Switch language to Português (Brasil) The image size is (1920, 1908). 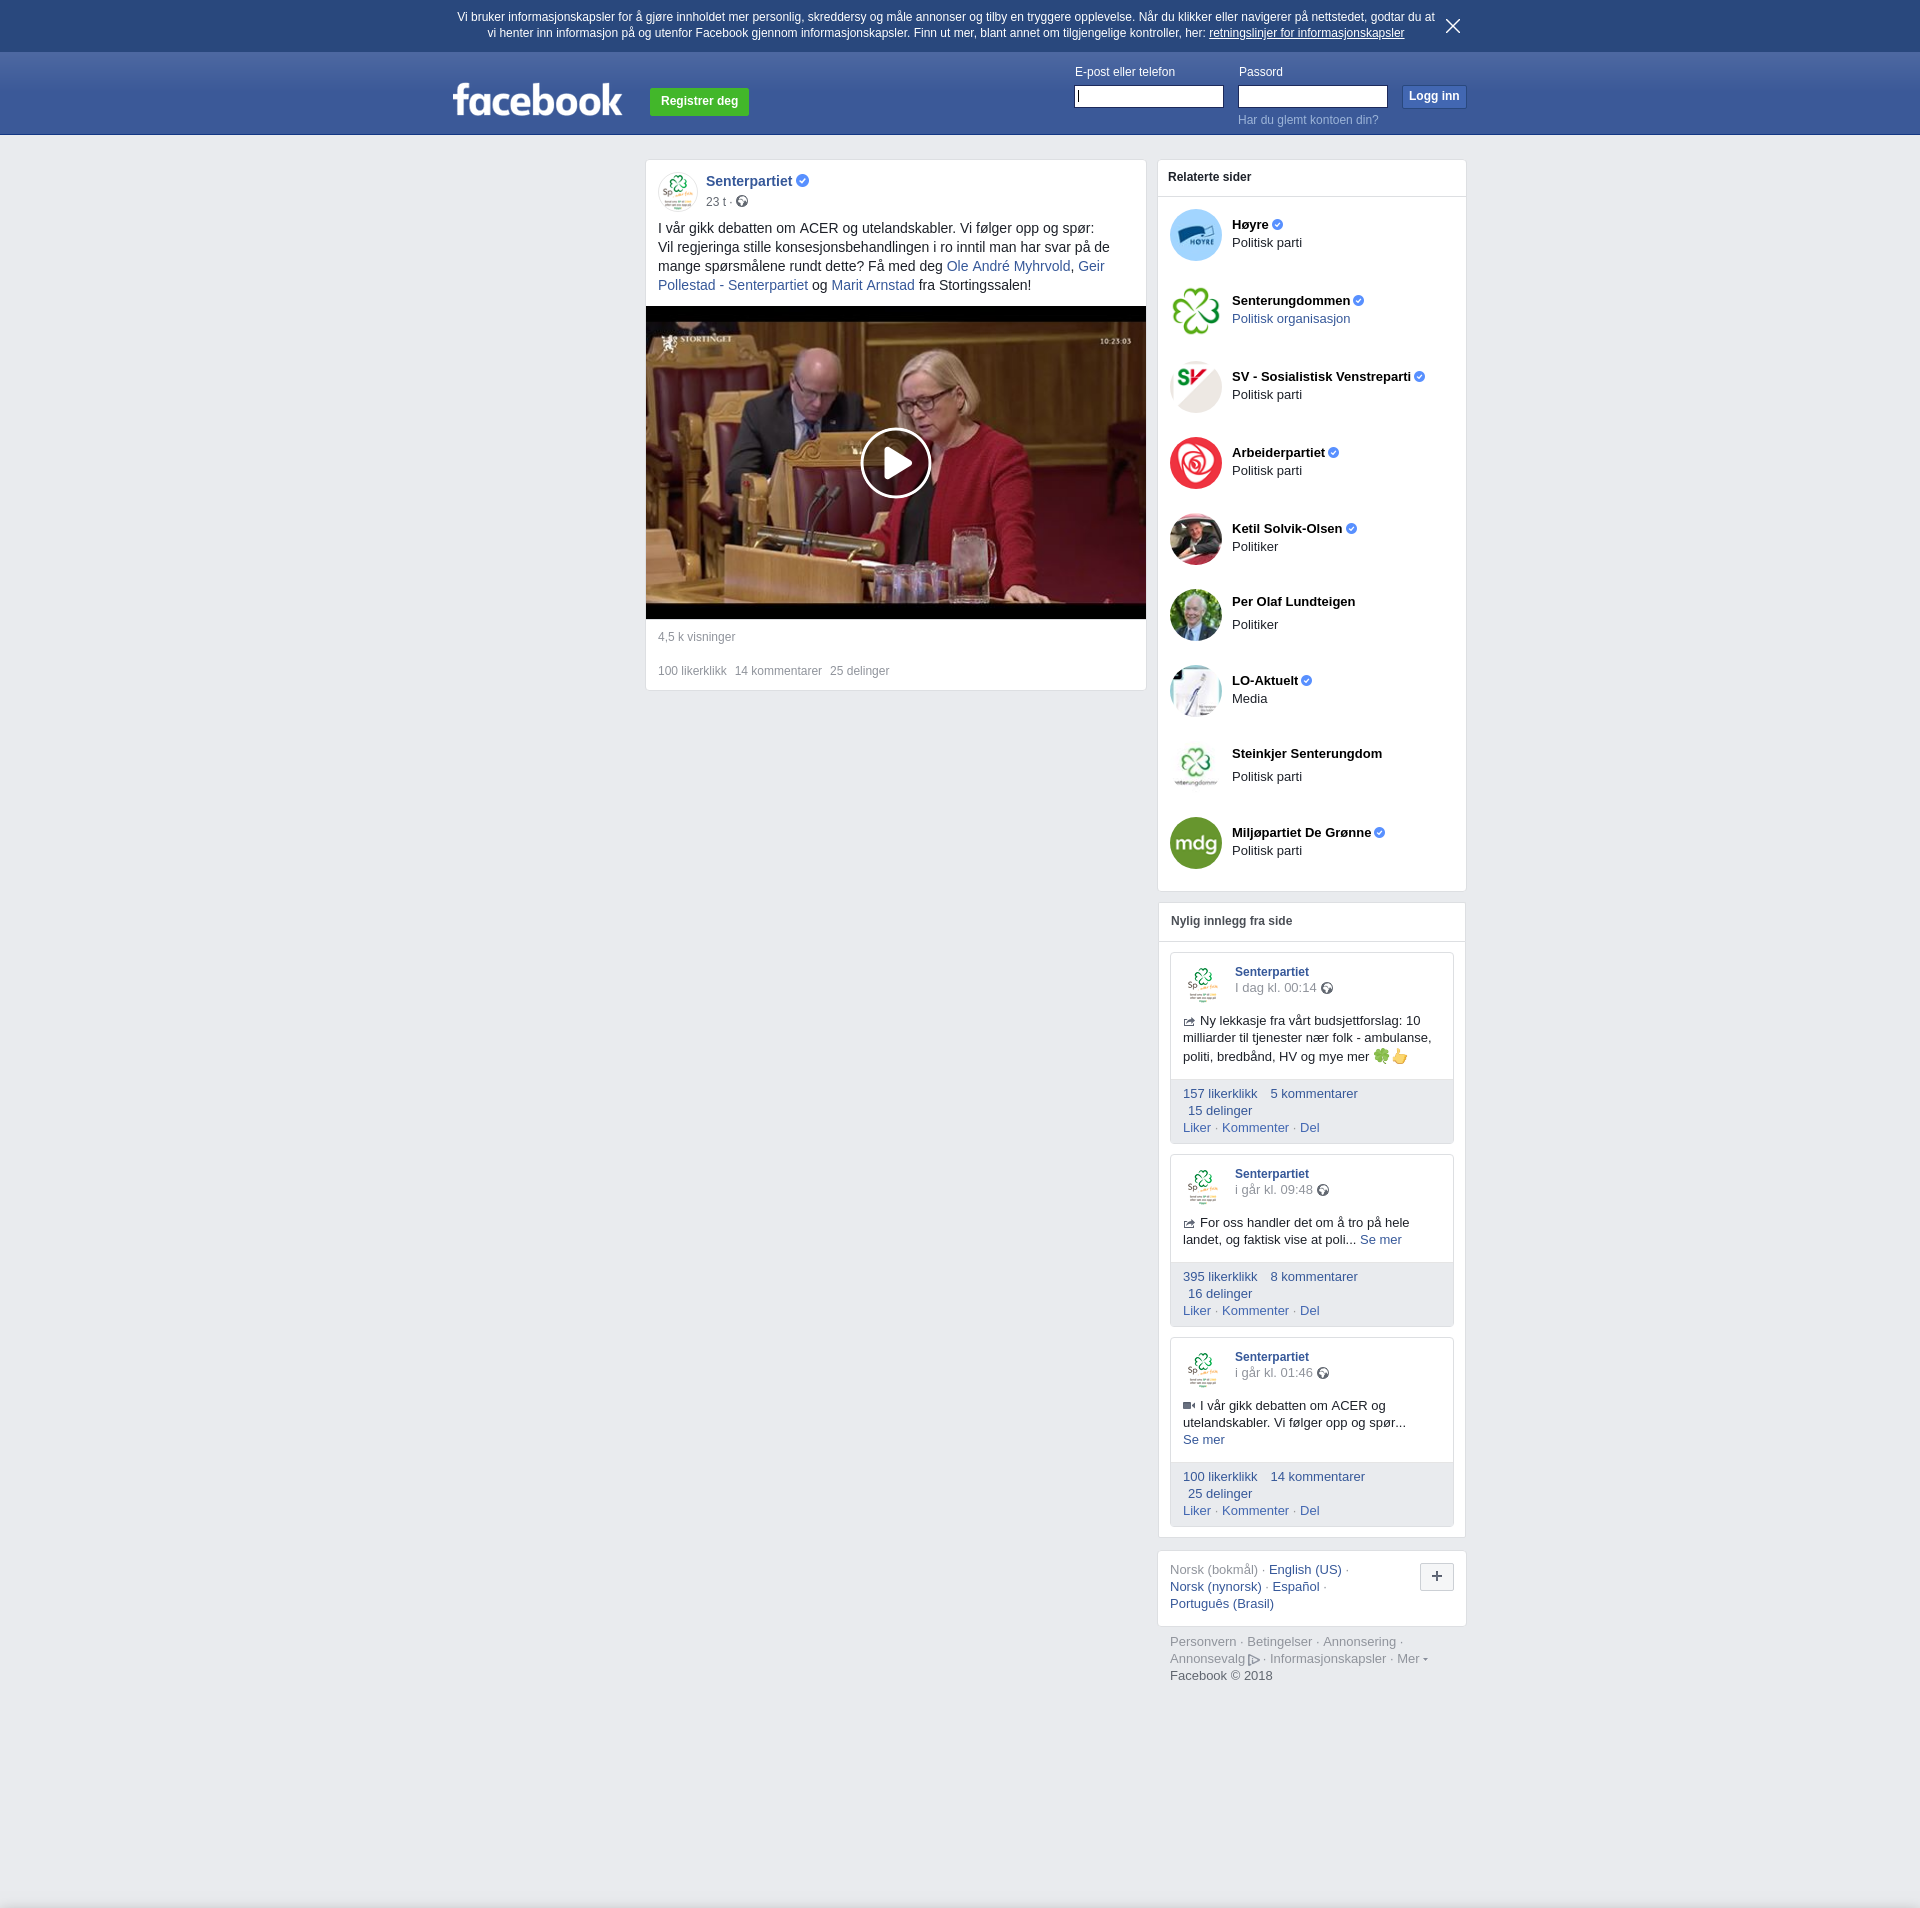pyautogui.click(x=1222, y=1604)
